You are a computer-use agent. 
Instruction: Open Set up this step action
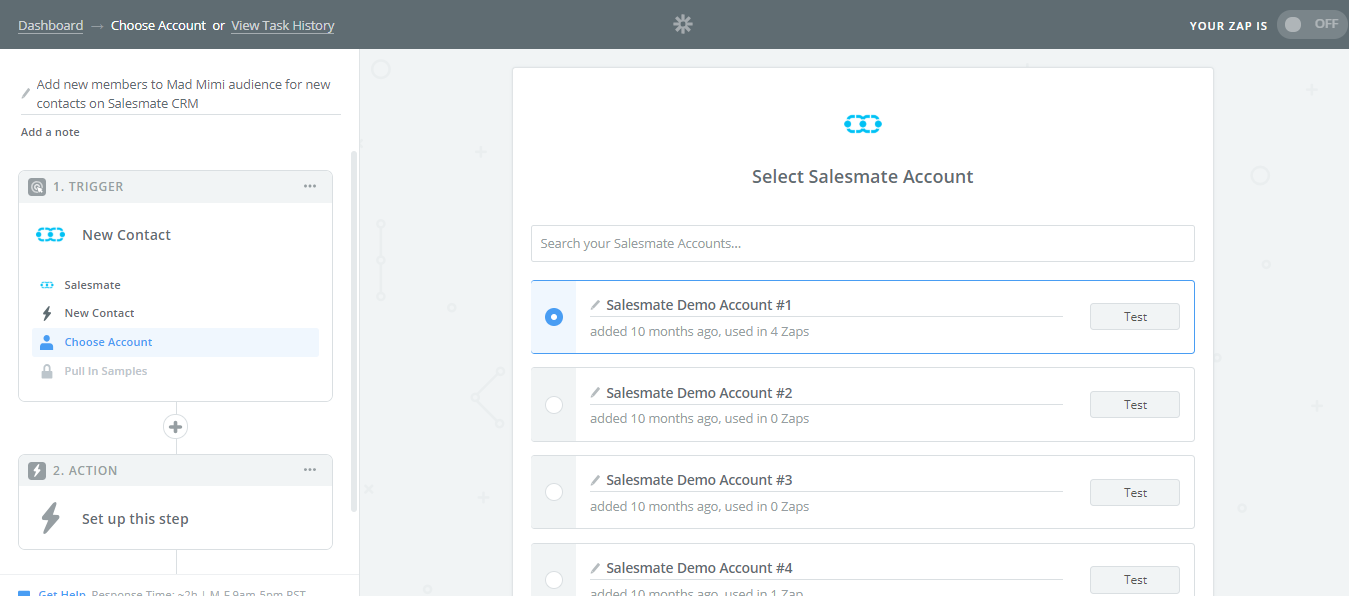135,519
